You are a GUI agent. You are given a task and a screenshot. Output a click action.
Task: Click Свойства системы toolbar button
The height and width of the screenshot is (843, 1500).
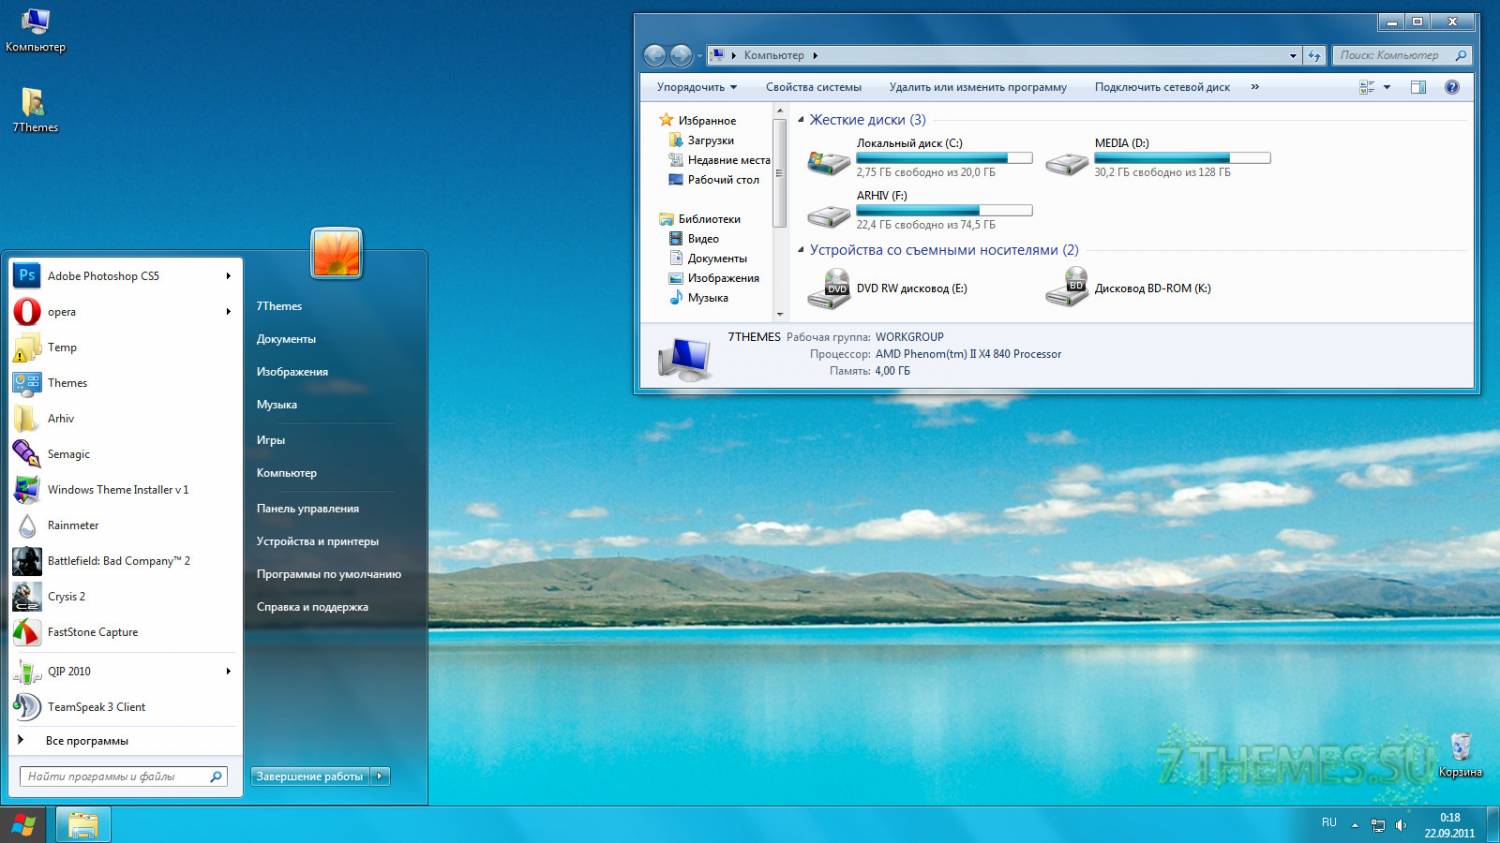[x=814, y=87]
